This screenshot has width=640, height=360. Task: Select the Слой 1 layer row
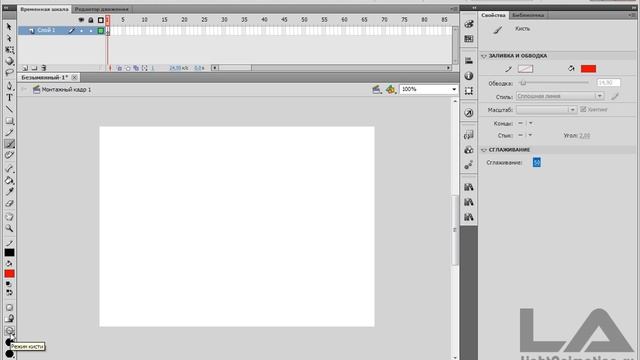(x=61, y=30)
